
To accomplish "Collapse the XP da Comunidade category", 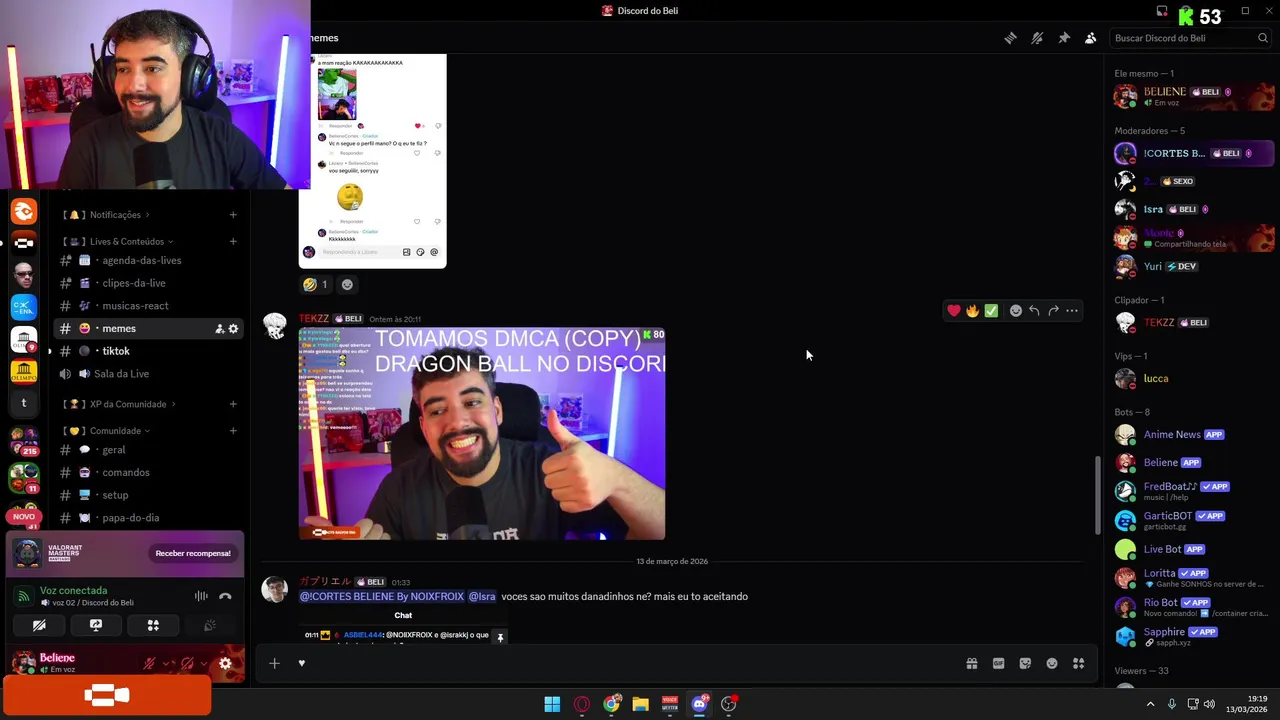I will 121,404.
